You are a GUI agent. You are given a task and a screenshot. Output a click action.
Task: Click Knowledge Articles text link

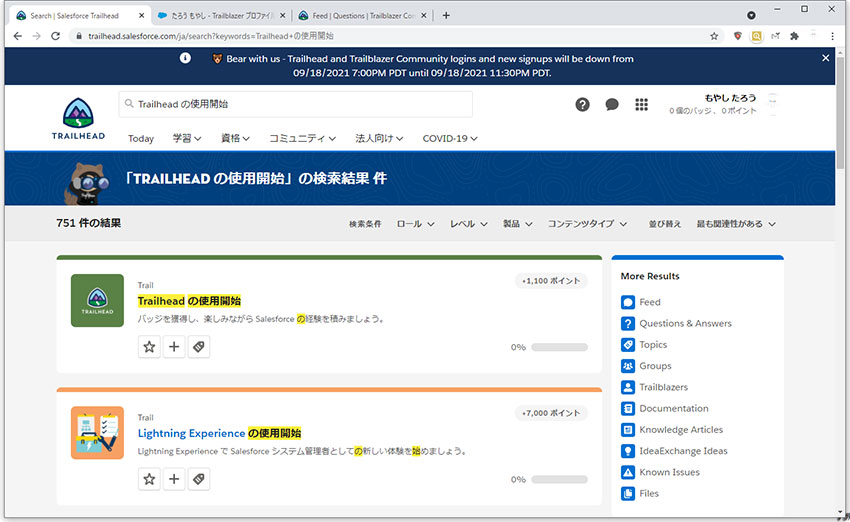click(x=681, y=430)
